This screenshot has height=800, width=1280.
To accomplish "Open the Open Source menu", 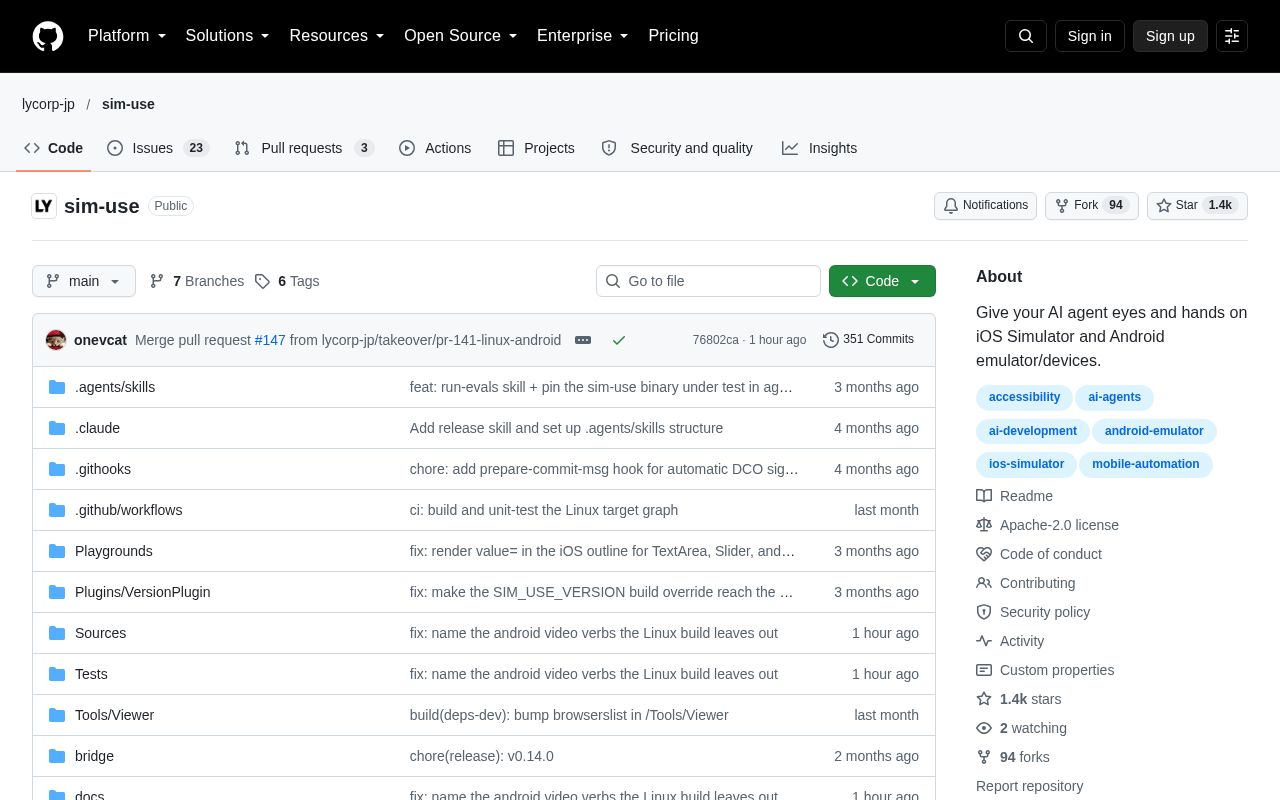I will [x=461, y=36].
